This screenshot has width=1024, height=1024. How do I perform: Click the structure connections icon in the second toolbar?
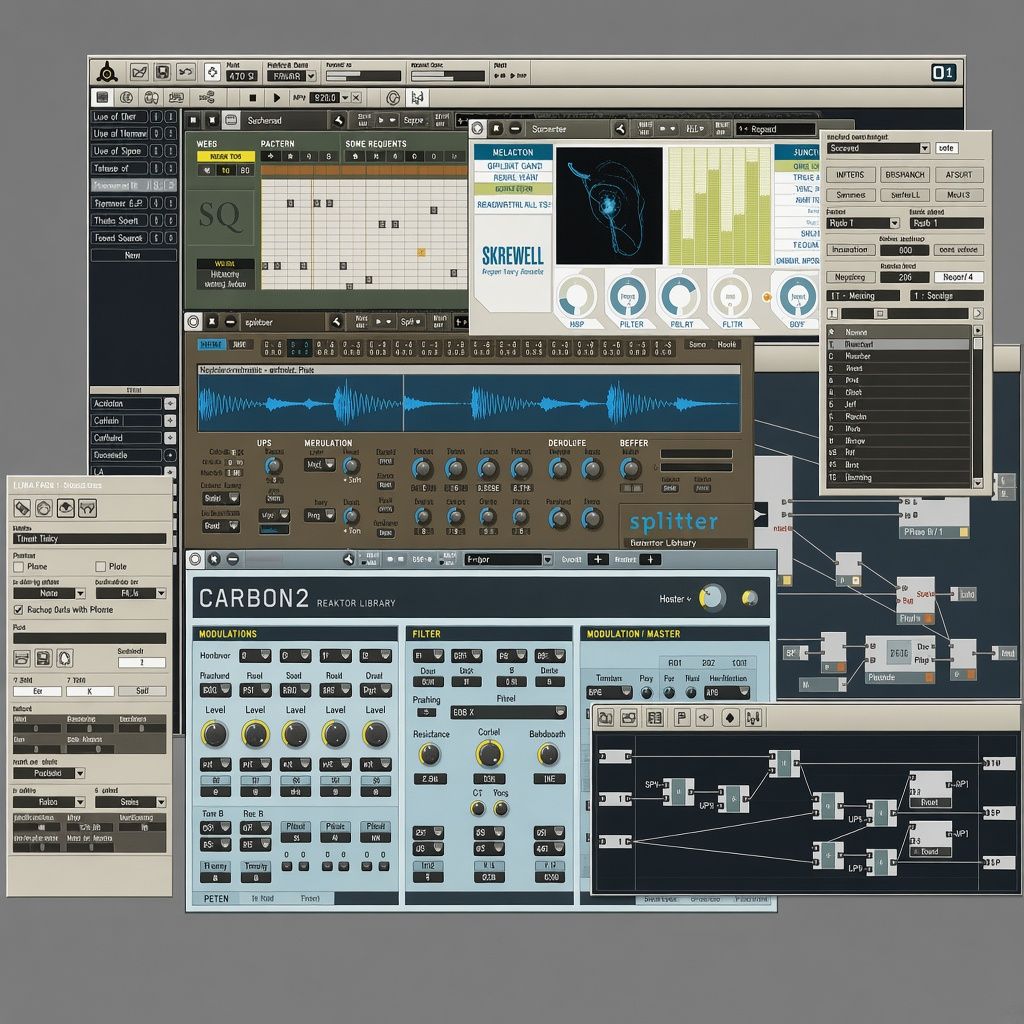coord(207,98)
